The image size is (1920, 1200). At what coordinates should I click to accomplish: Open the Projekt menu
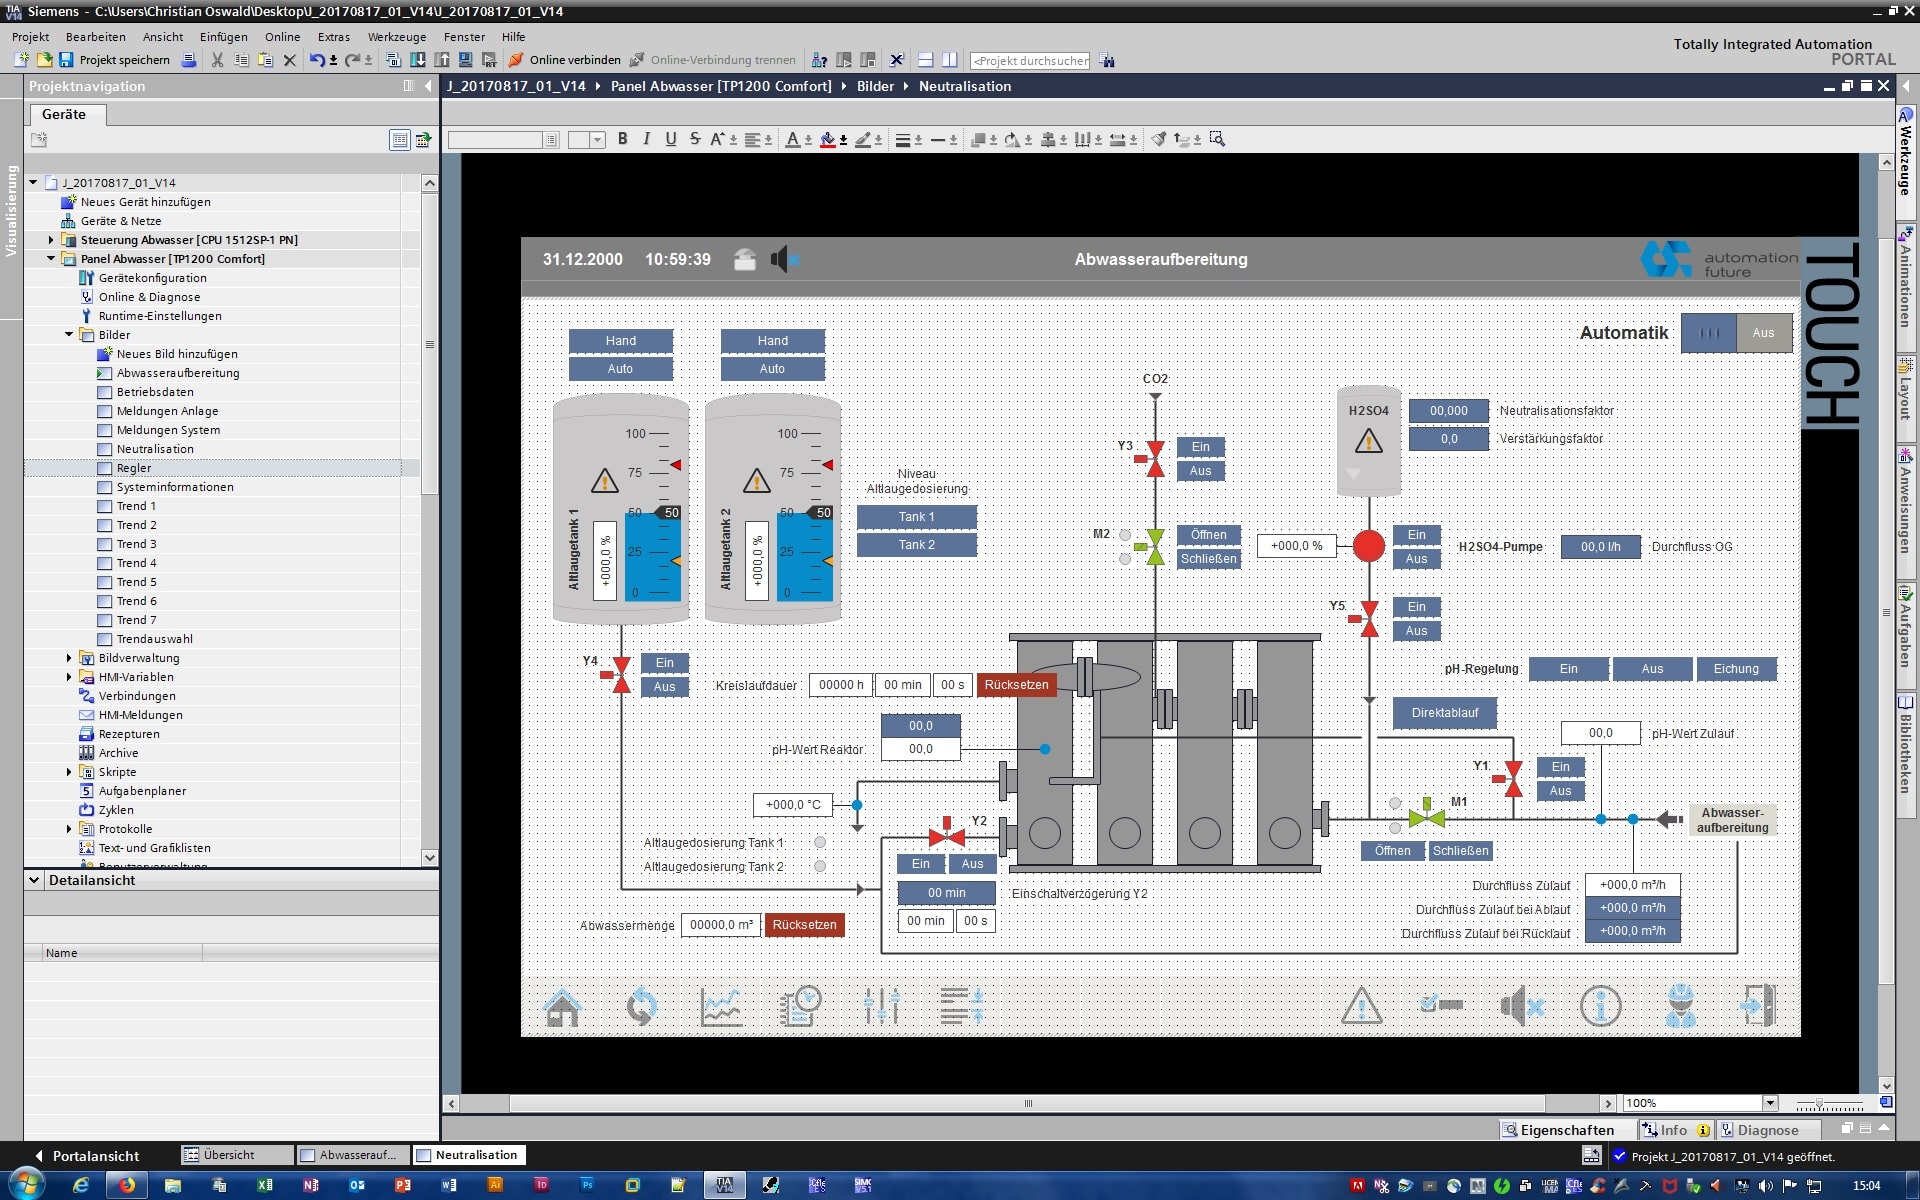tap(30, 37)
